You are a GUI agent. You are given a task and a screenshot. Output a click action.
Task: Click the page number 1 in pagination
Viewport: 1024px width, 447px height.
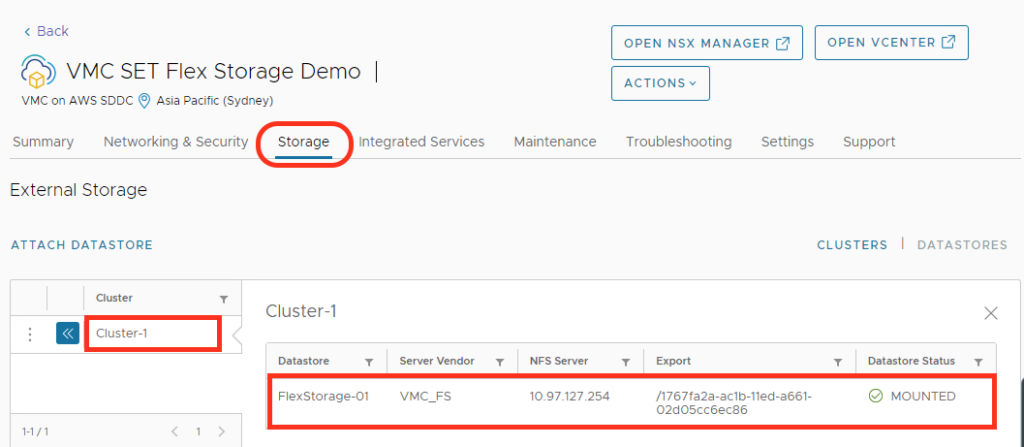pos(198,431)
